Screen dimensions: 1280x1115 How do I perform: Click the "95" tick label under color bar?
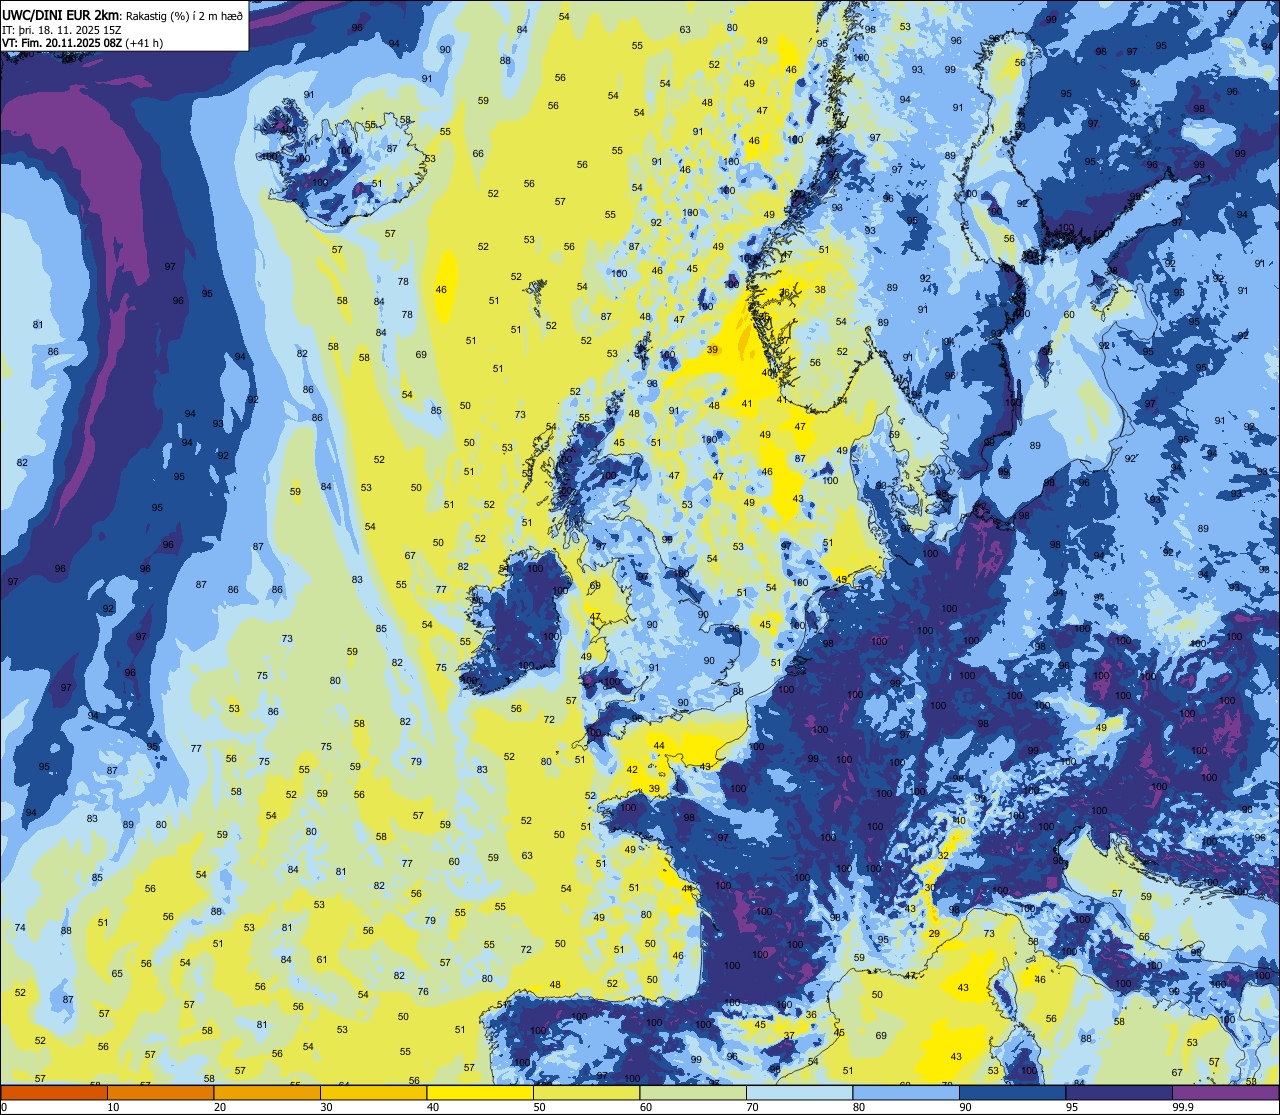pyautogui.click(x=1072, y=1107)
